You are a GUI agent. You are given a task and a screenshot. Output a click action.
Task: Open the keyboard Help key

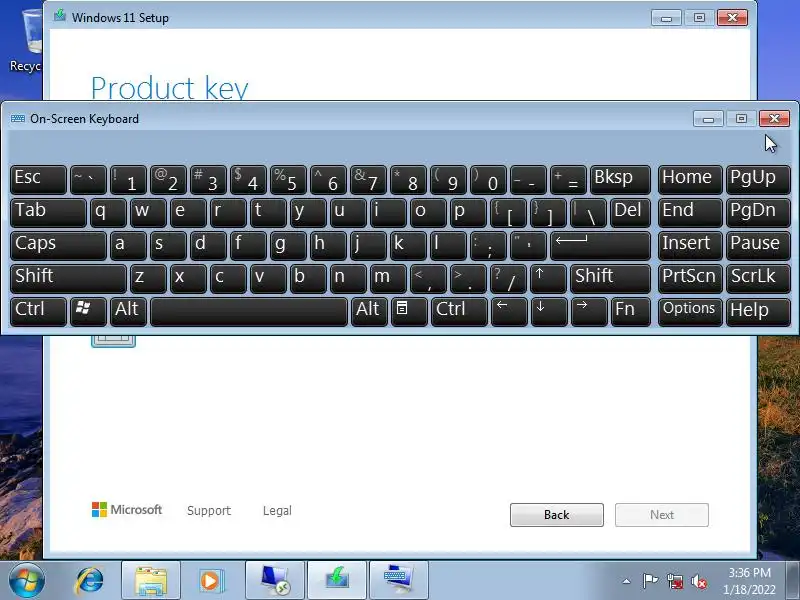[x=758, y=311]
